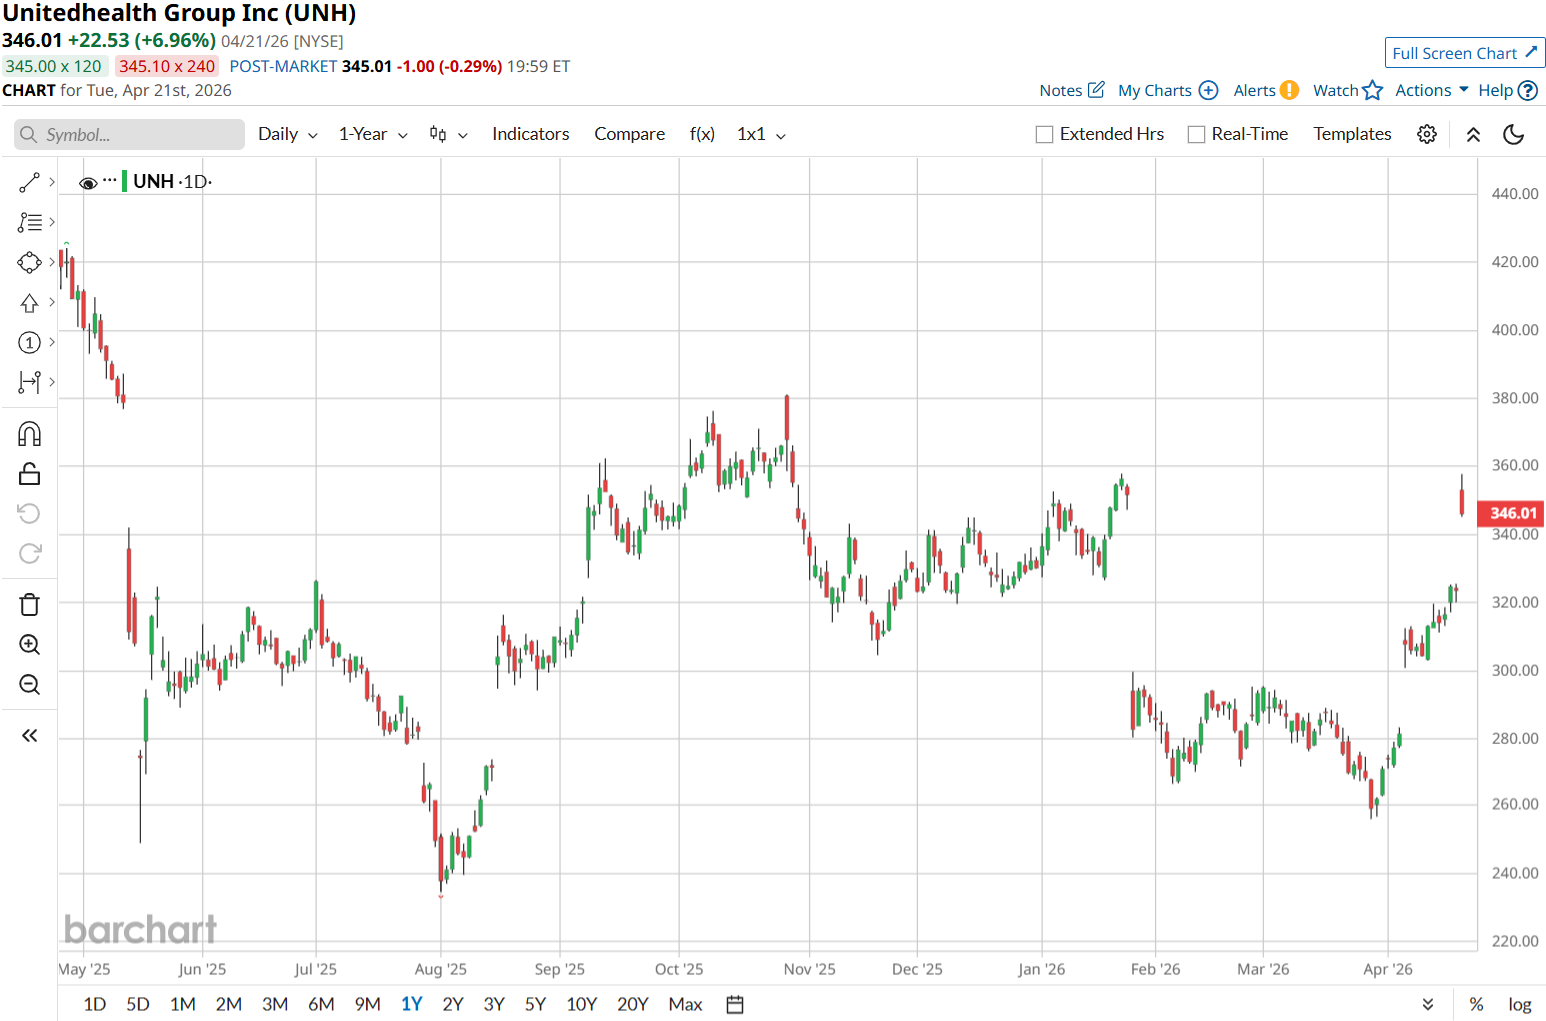
Task: Expand trend line tool options arrow
Action: click(x=52, y=182)
